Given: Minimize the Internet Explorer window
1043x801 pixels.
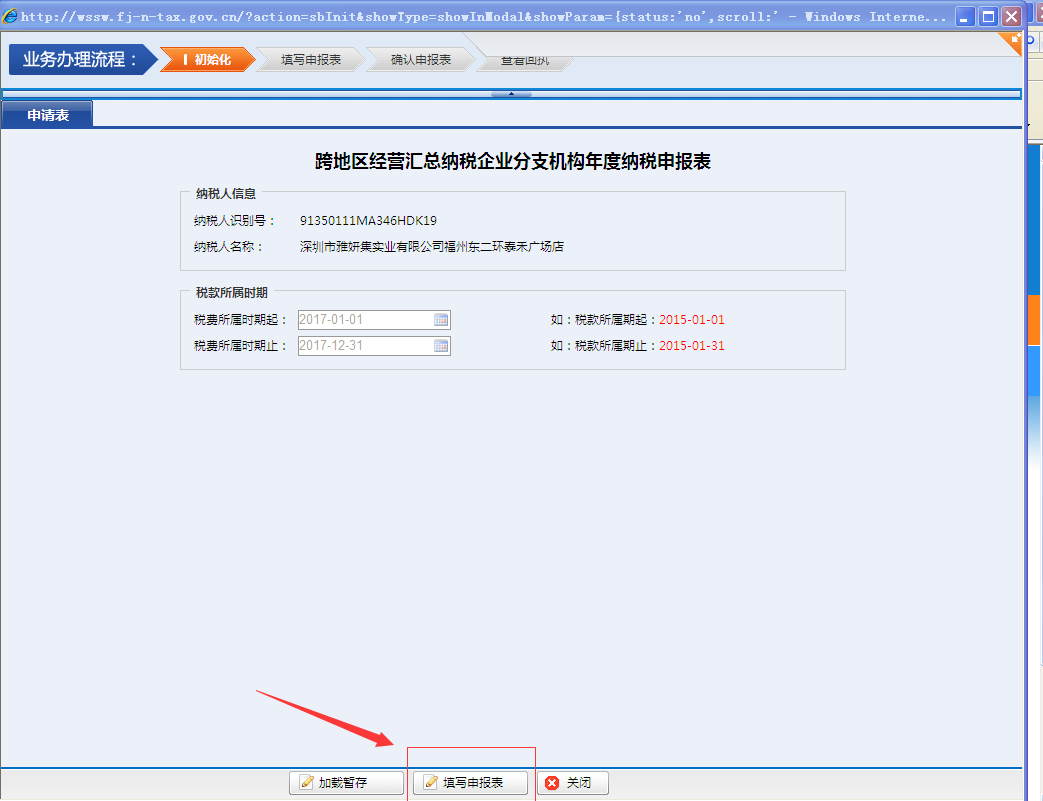Looking at the screenshot, I should tap(965, 17).
